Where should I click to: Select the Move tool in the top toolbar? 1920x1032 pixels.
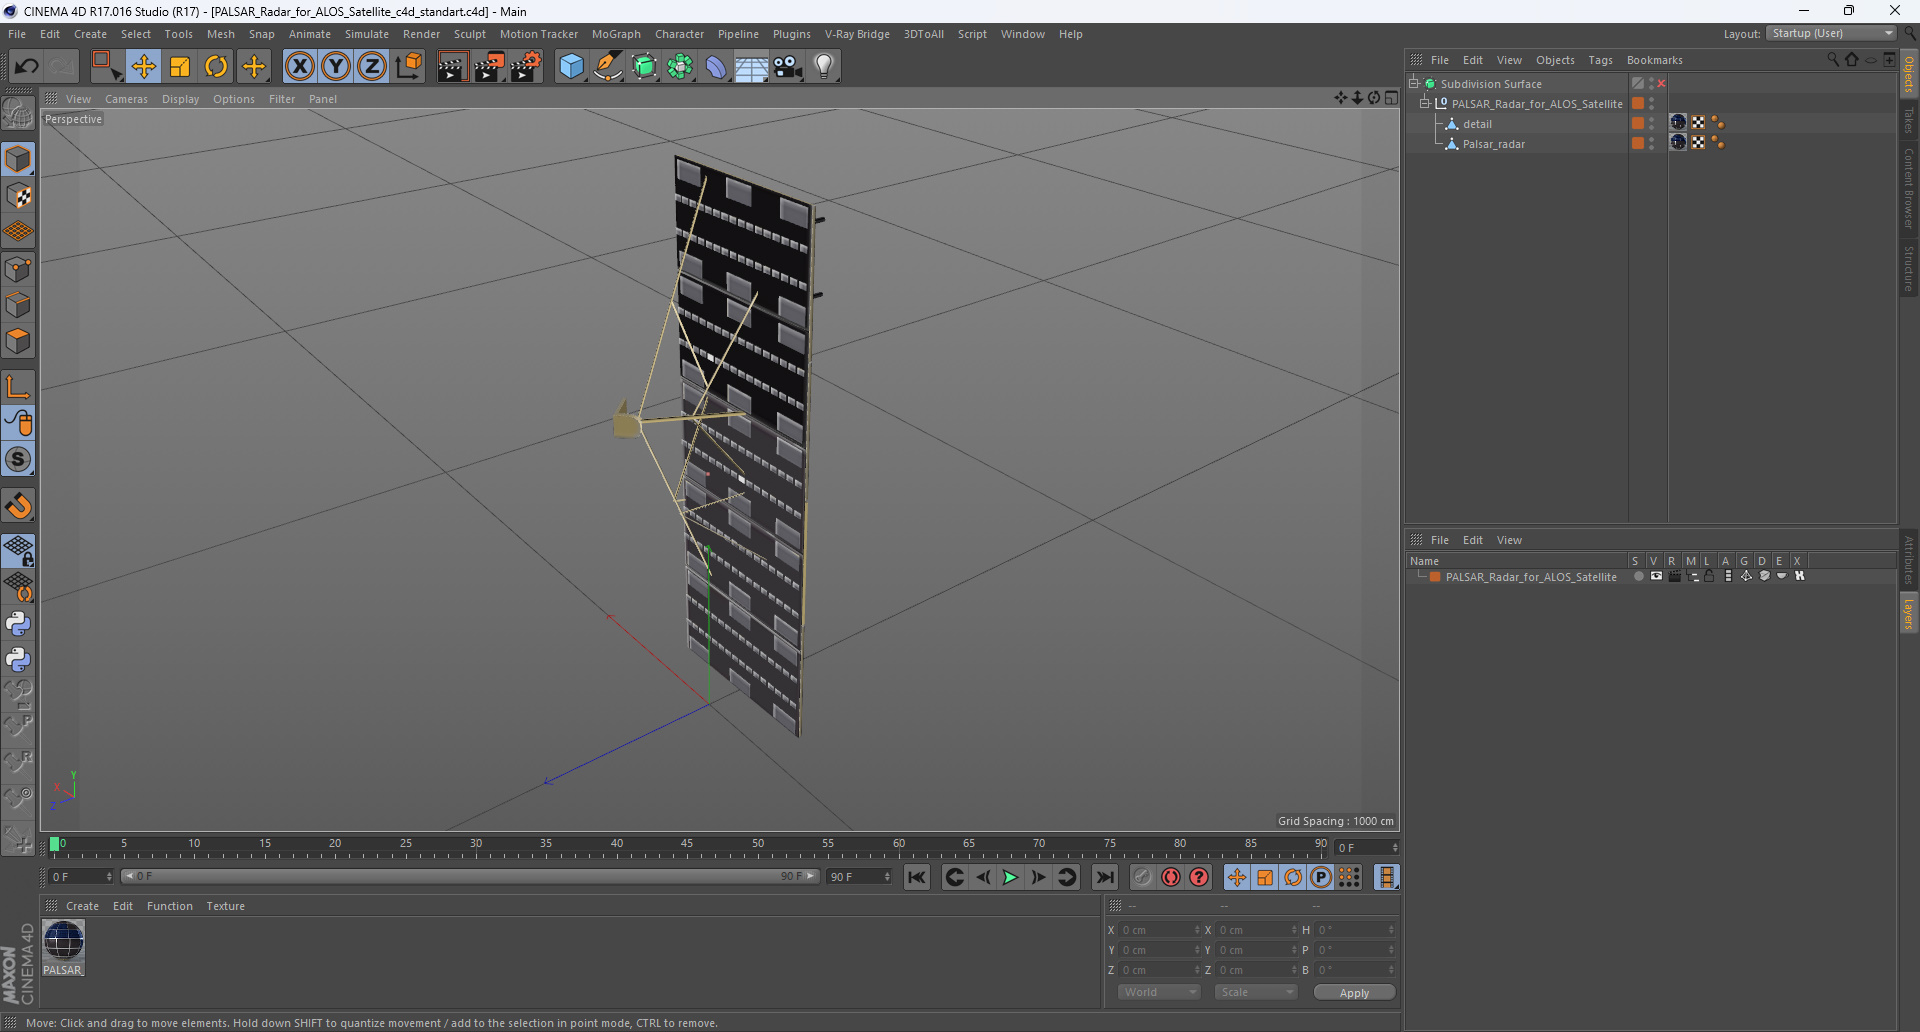[143, 67]
